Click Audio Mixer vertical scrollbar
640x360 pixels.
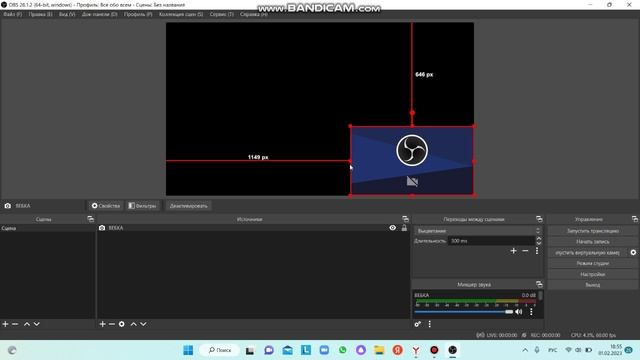541,296
